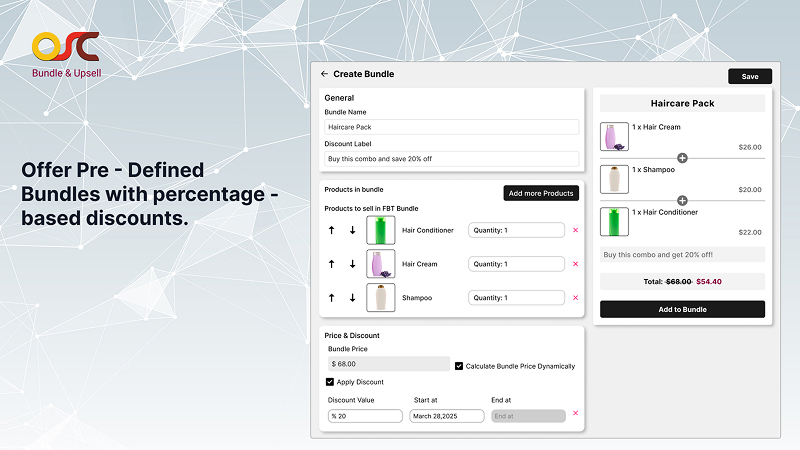Move Shampoo down with arrow
This screenshot has width=800, height=450.
click(352, 298)
